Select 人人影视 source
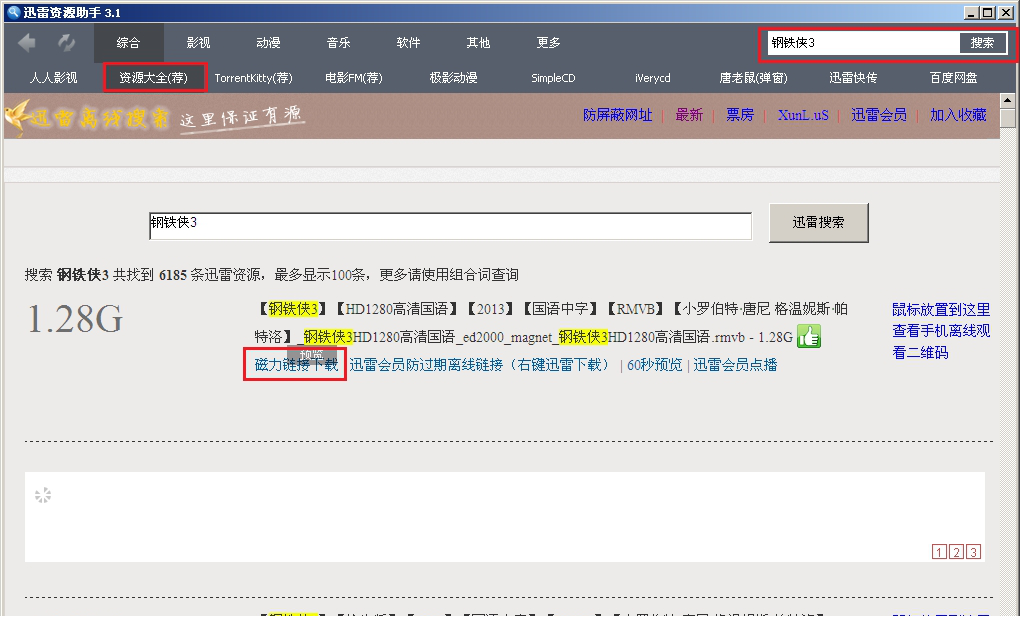This screenshot has width=1020, height=640. point(53,78)
